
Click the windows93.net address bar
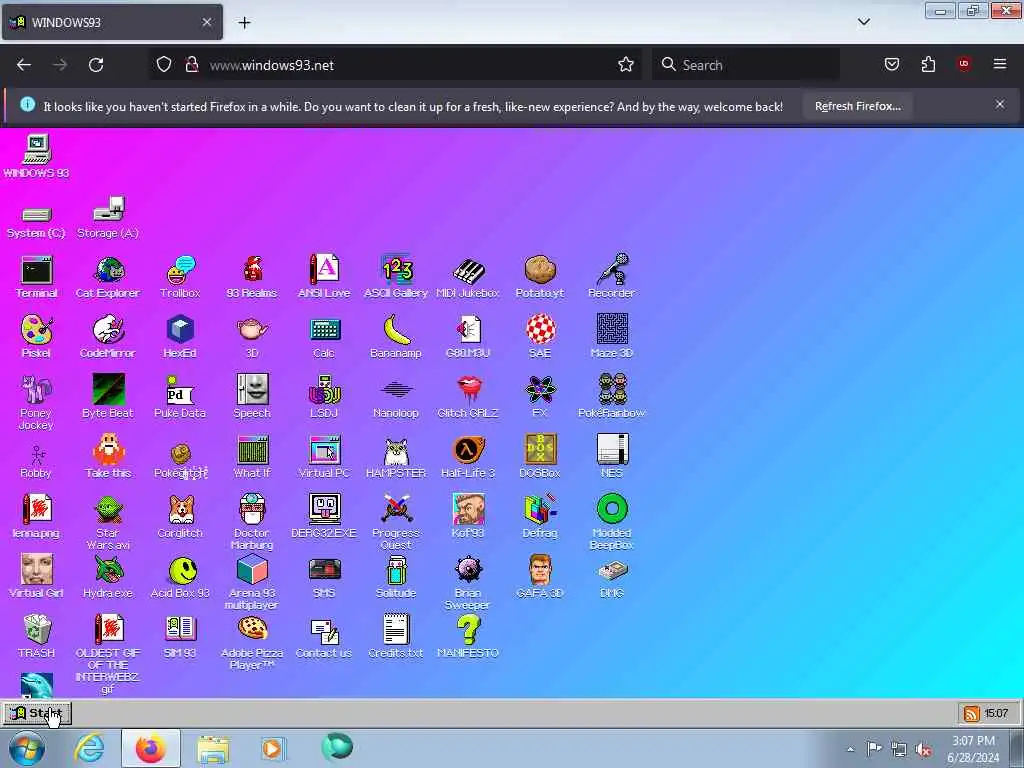coord(396,65)
